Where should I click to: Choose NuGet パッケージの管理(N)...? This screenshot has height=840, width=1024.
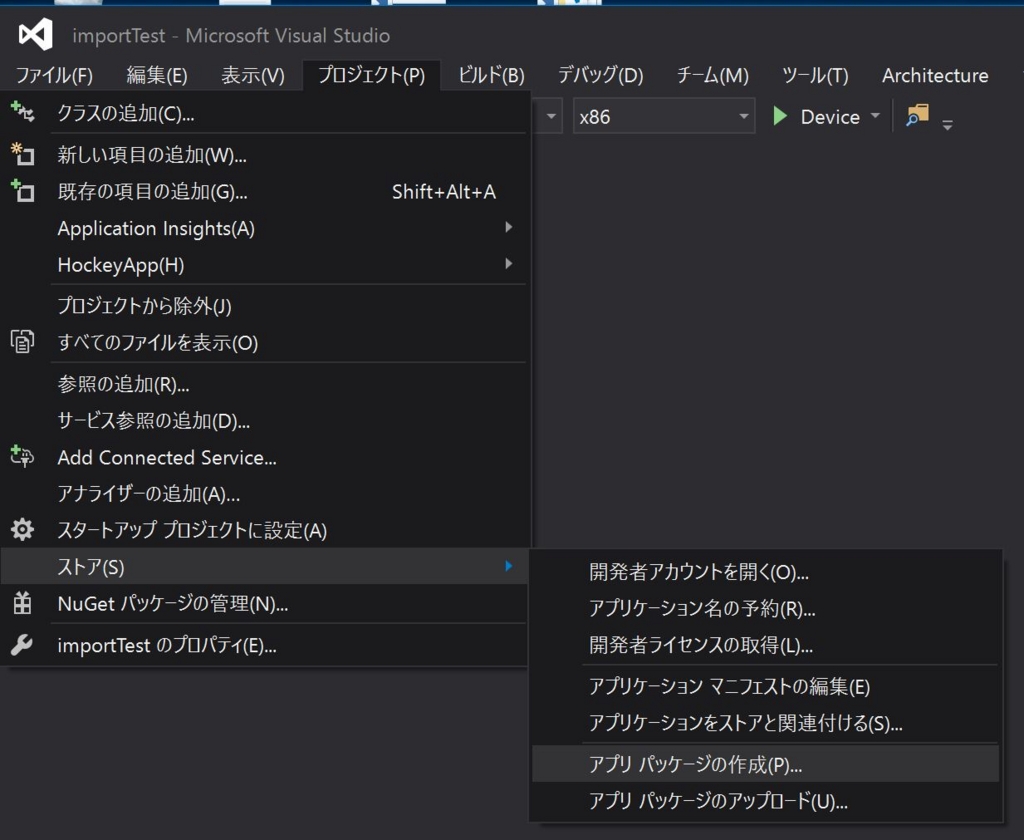coord(264,603)
